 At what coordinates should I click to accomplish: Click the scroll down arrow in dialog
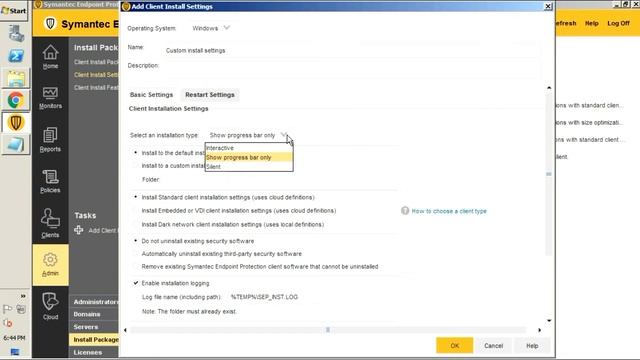(x=549, y=320)
